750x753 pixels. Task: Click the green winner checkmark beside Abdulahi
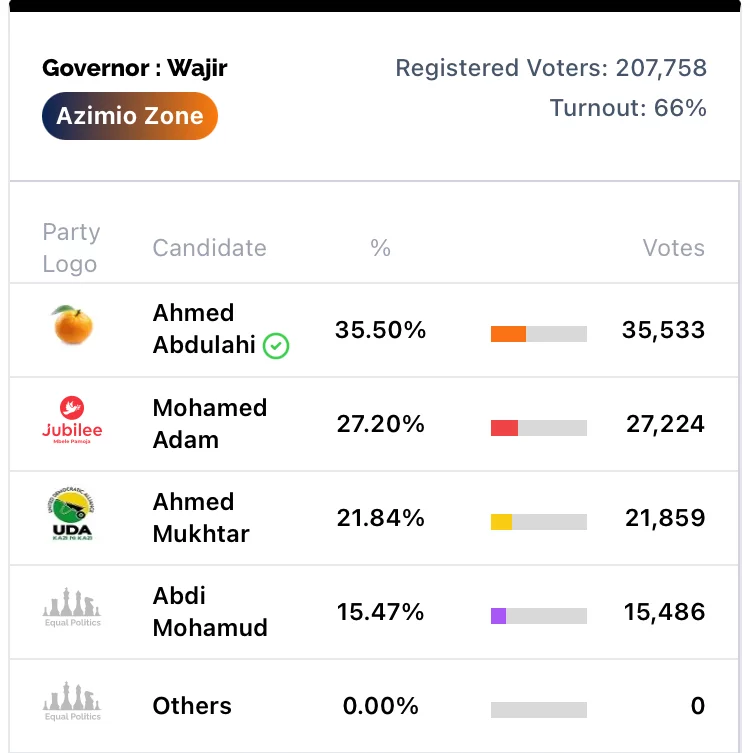pyautogui.click(x=276, y=346)
